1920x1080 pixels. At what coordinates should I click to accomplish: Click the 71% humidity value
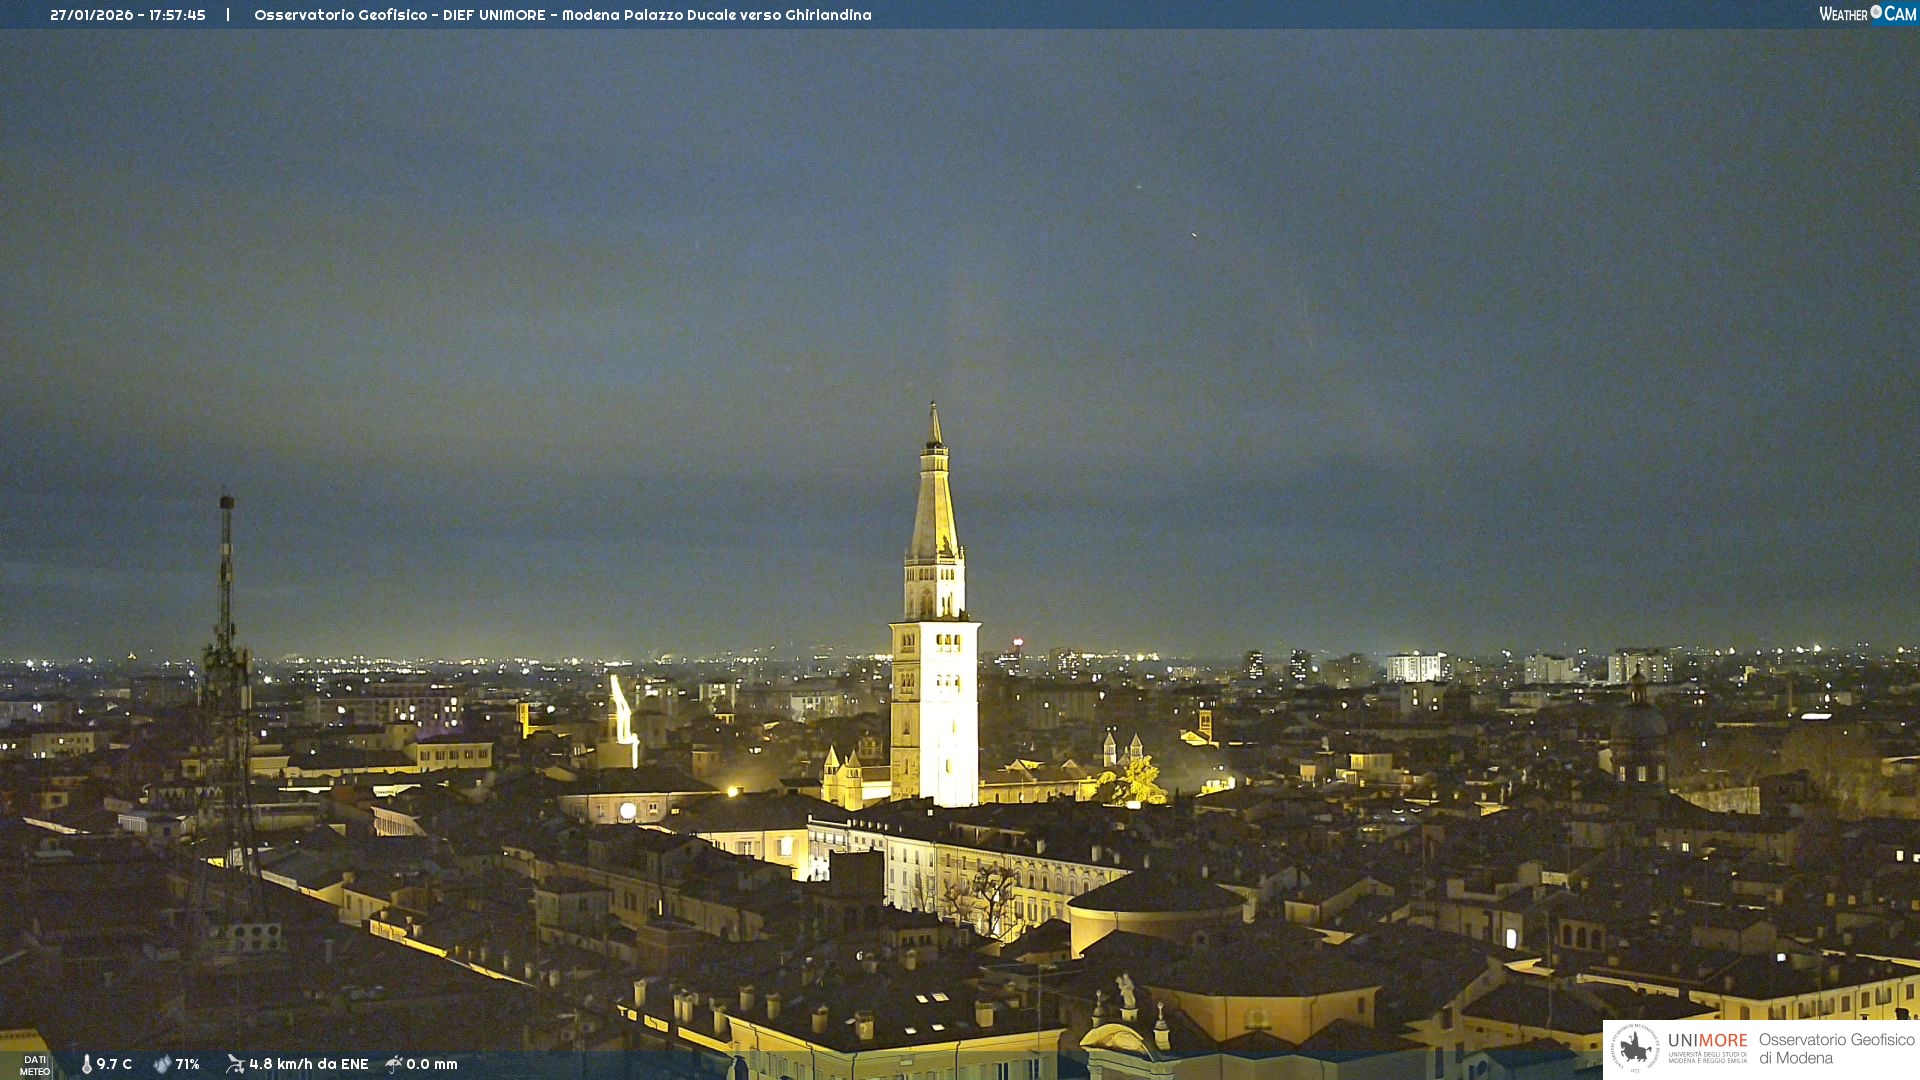[x=187, y=1064]
